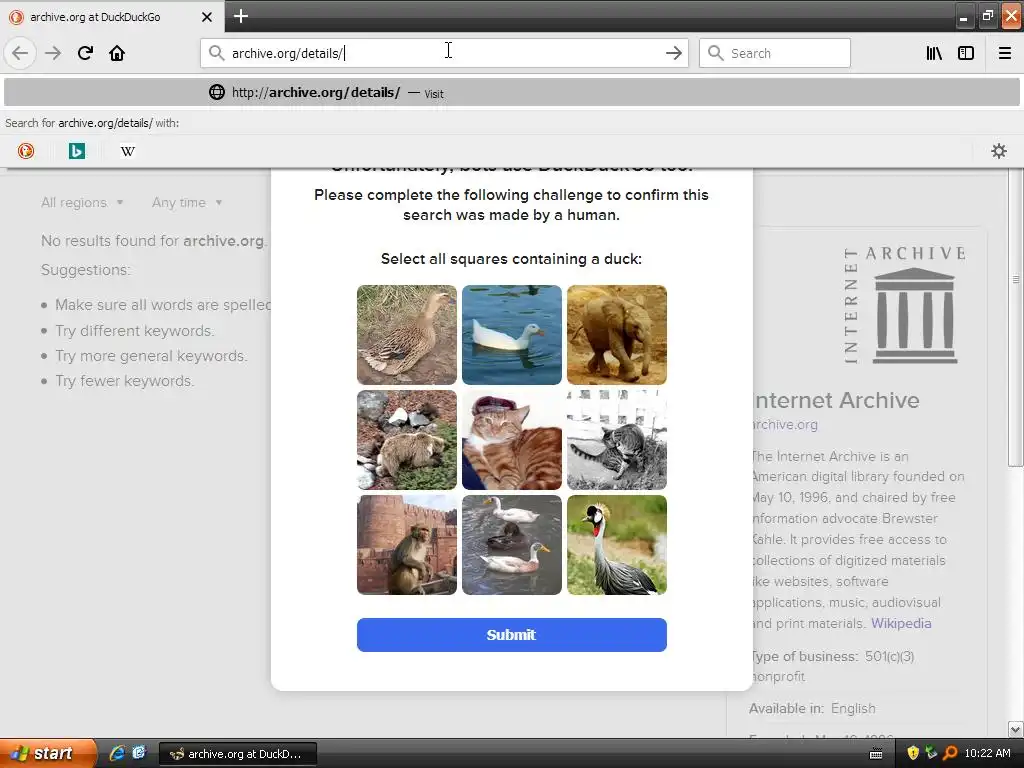Open search settings gear icon
This screenshot has height=768, width=1024.
pos(999,151)
